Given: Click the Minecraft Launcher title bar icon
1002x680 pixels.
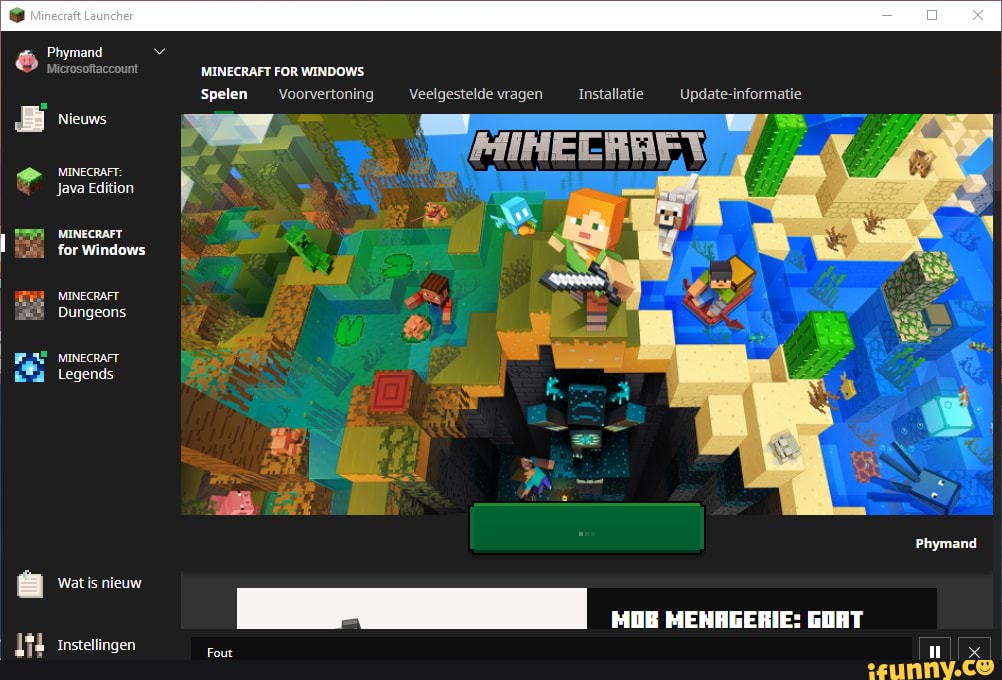Looking at the screenshot, I should [x=17, y=15].
